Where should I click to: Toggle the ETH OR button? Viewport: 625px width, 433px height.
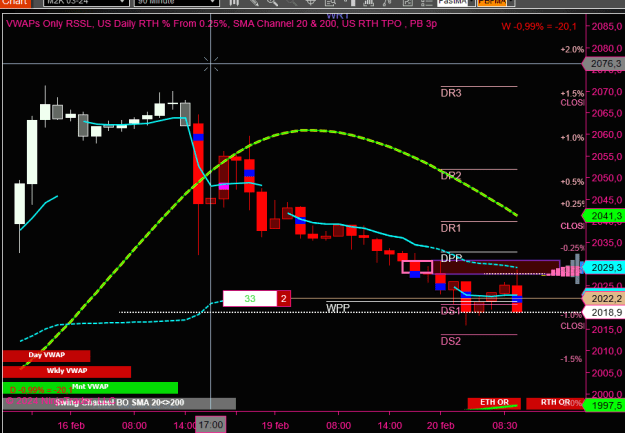[494, 403]
